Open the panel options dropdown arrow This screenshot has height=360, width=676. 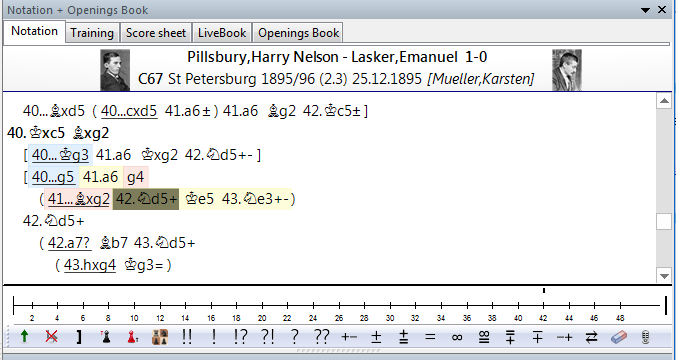coord(645,10)
